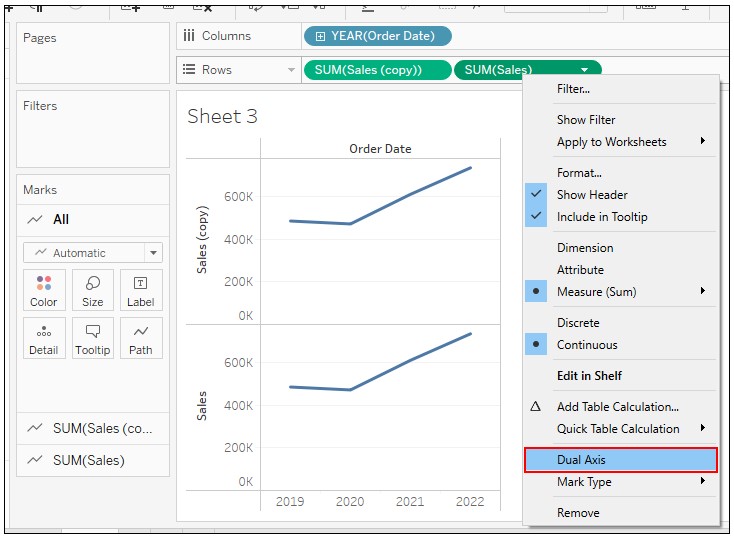Open the Detail marks card
The width and height of the screenshot is (734, 539).
pos(44,338)
